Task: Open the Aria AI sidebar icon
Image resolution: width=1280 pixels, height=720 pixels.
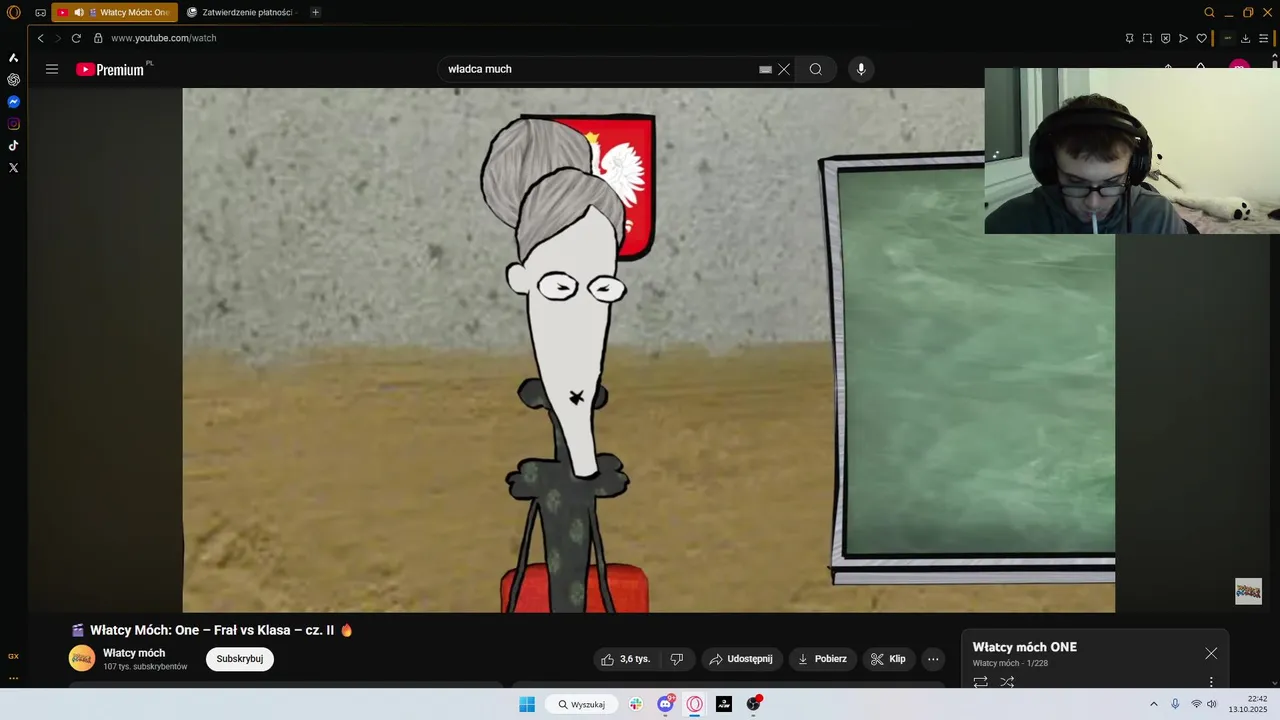Action: [x=14, y=58]
